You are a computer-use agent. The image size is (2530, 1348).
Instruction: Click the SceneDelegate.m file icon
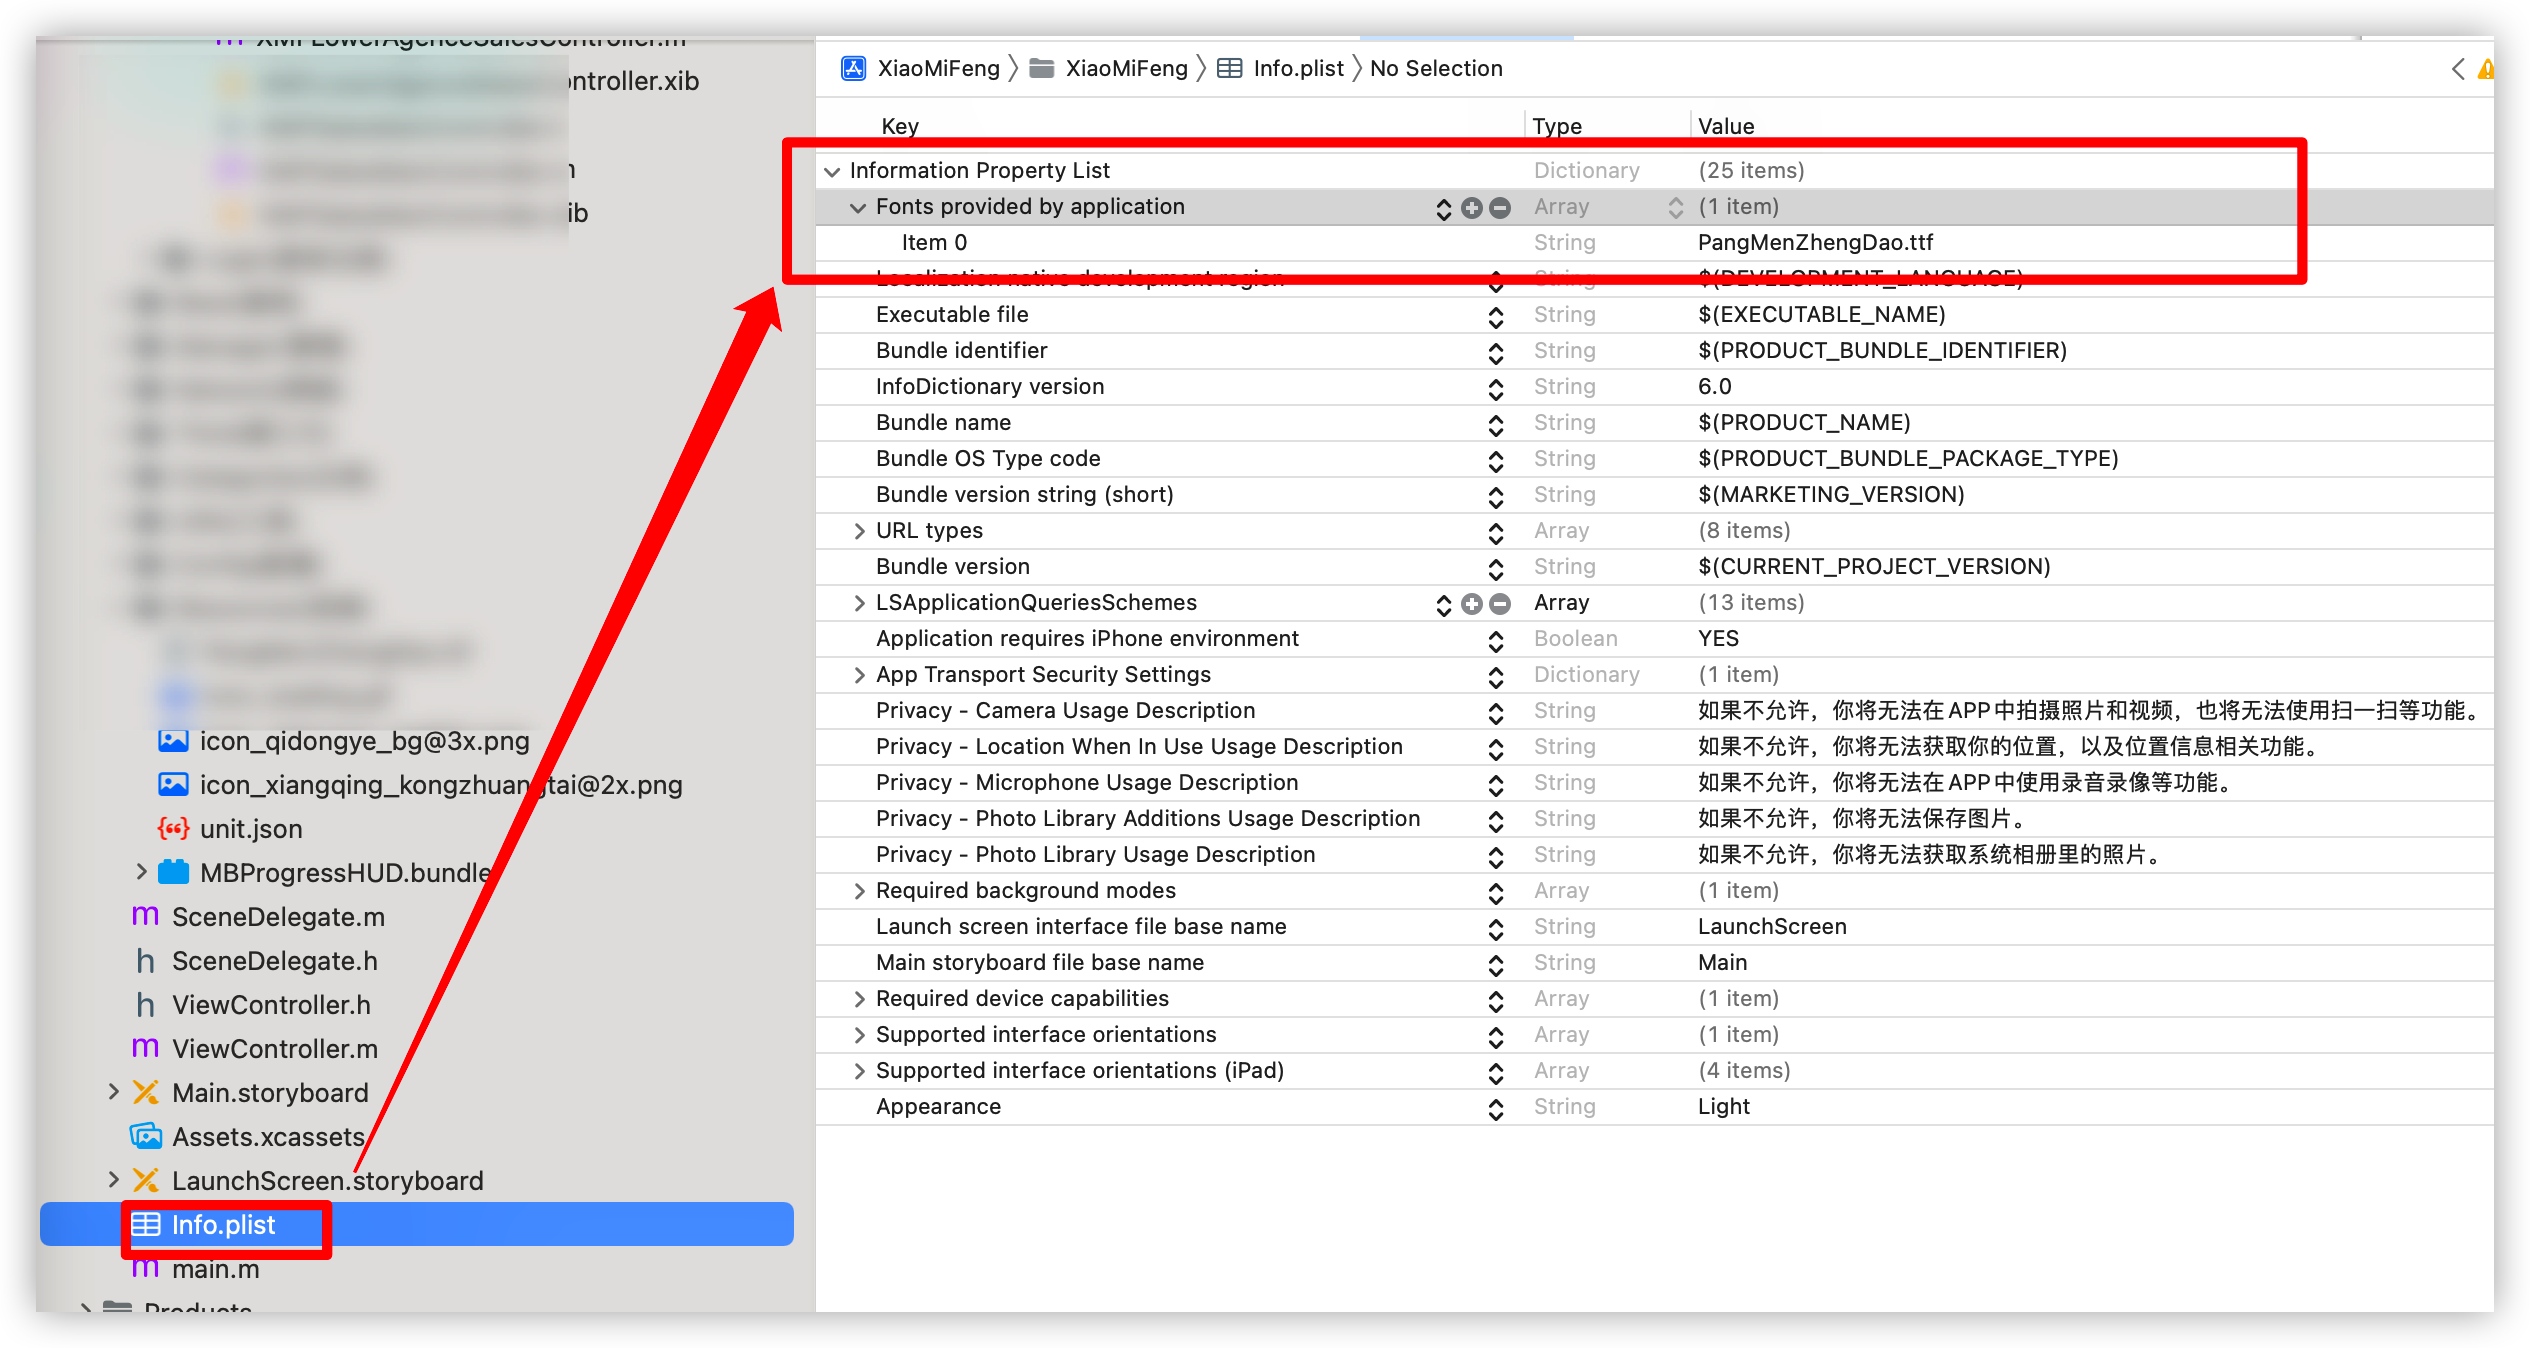[146, 916]
